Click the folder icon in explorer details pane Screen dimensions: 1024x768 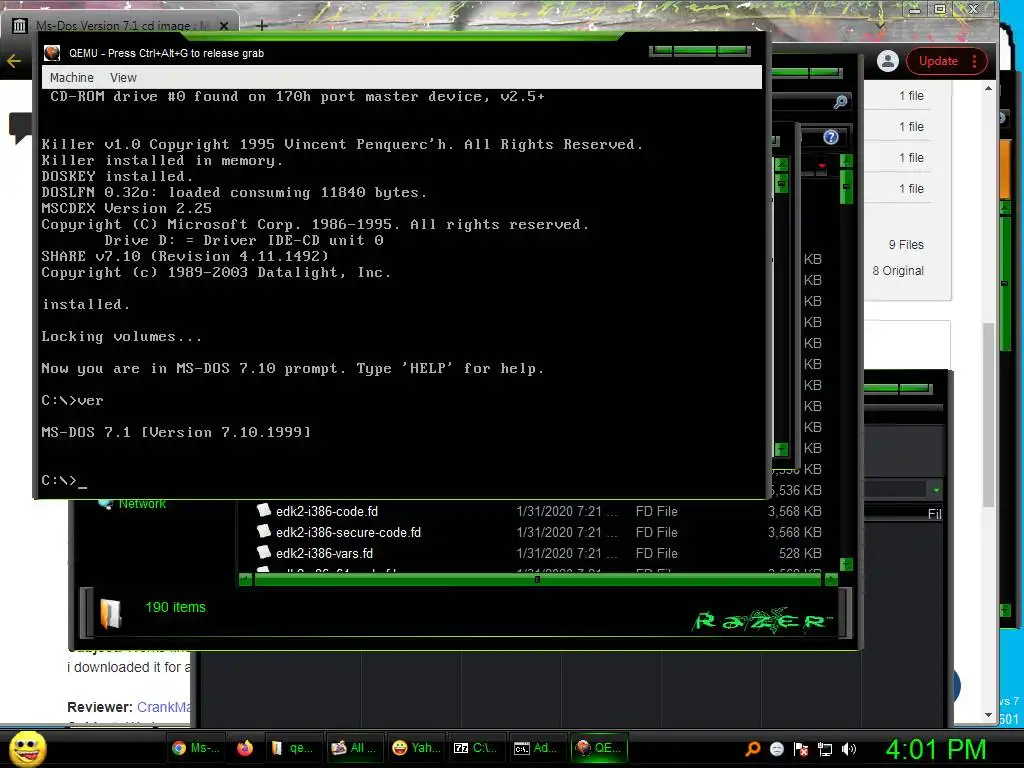111,614
